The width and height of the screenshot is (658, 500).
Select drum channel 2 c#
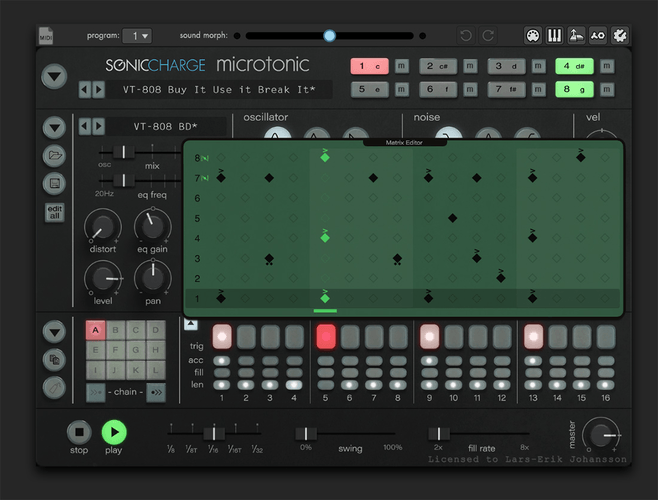pyautogui.click(x=438, y=66)
